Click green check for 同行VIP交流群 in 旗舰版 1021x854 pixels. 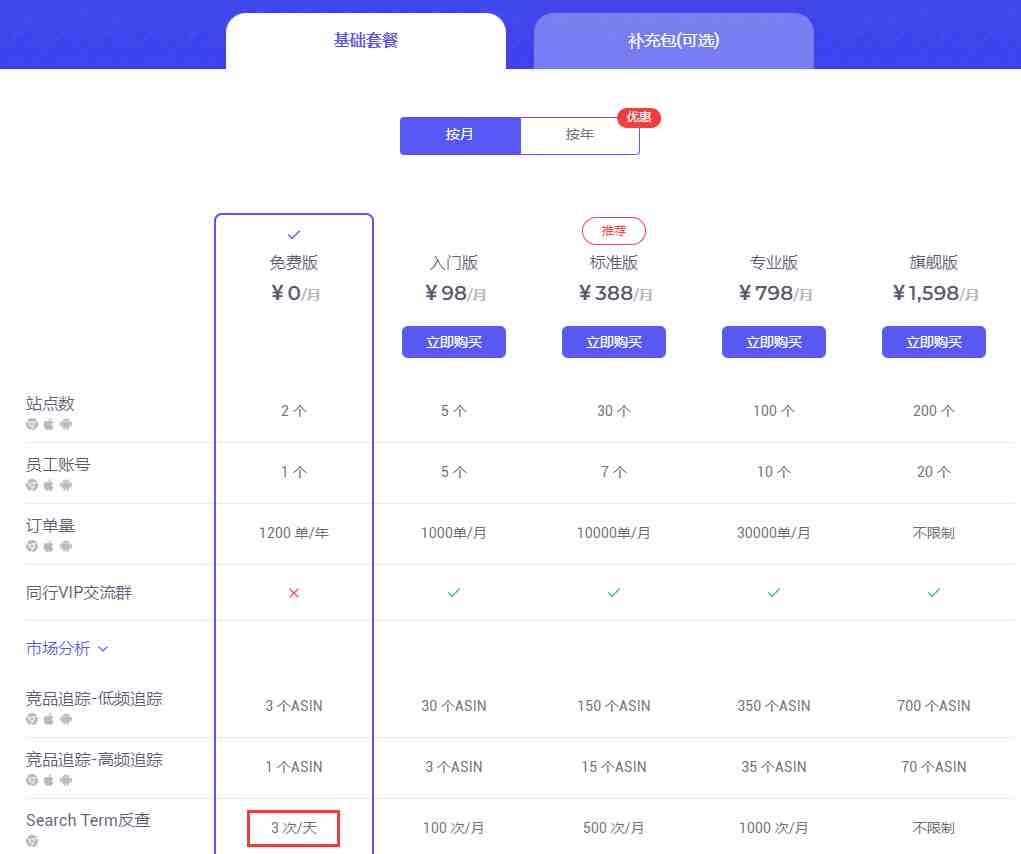pyautogui.click(x=934, y=592)
